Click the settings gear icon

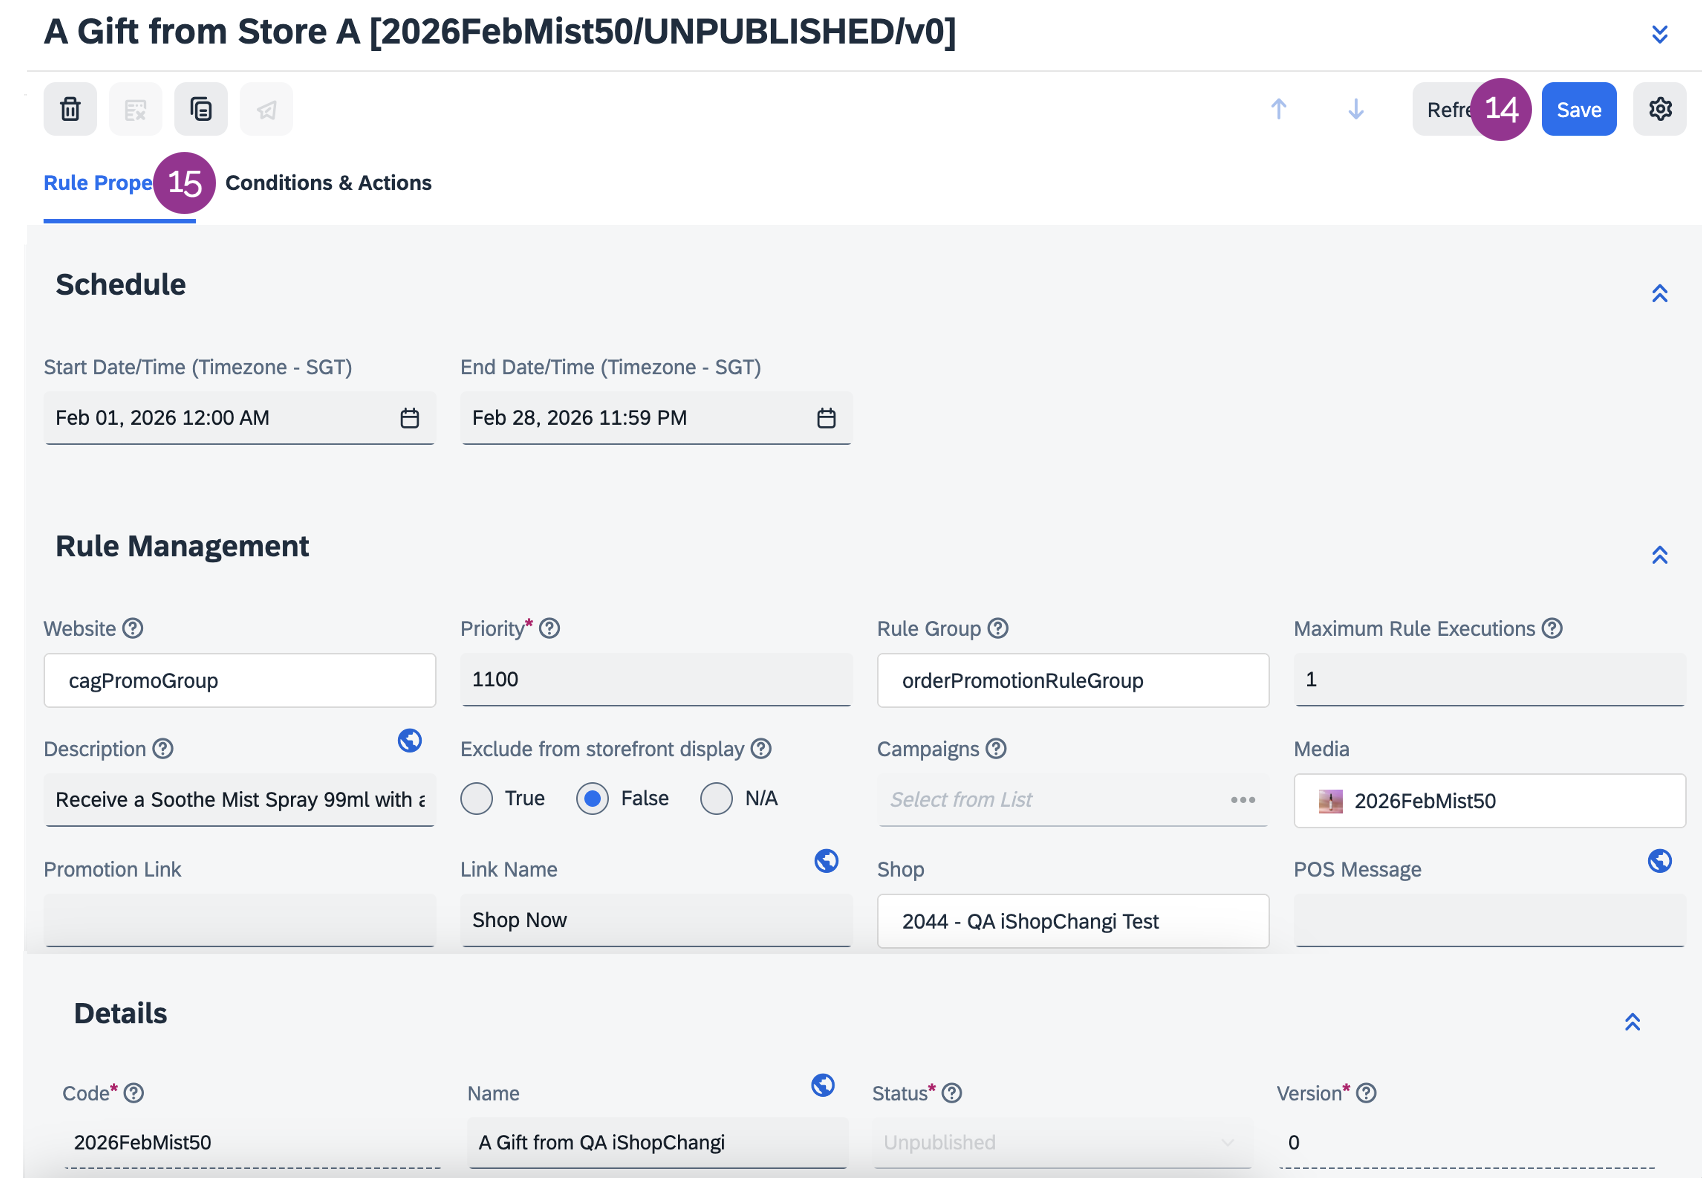[x=1660, y=109]
